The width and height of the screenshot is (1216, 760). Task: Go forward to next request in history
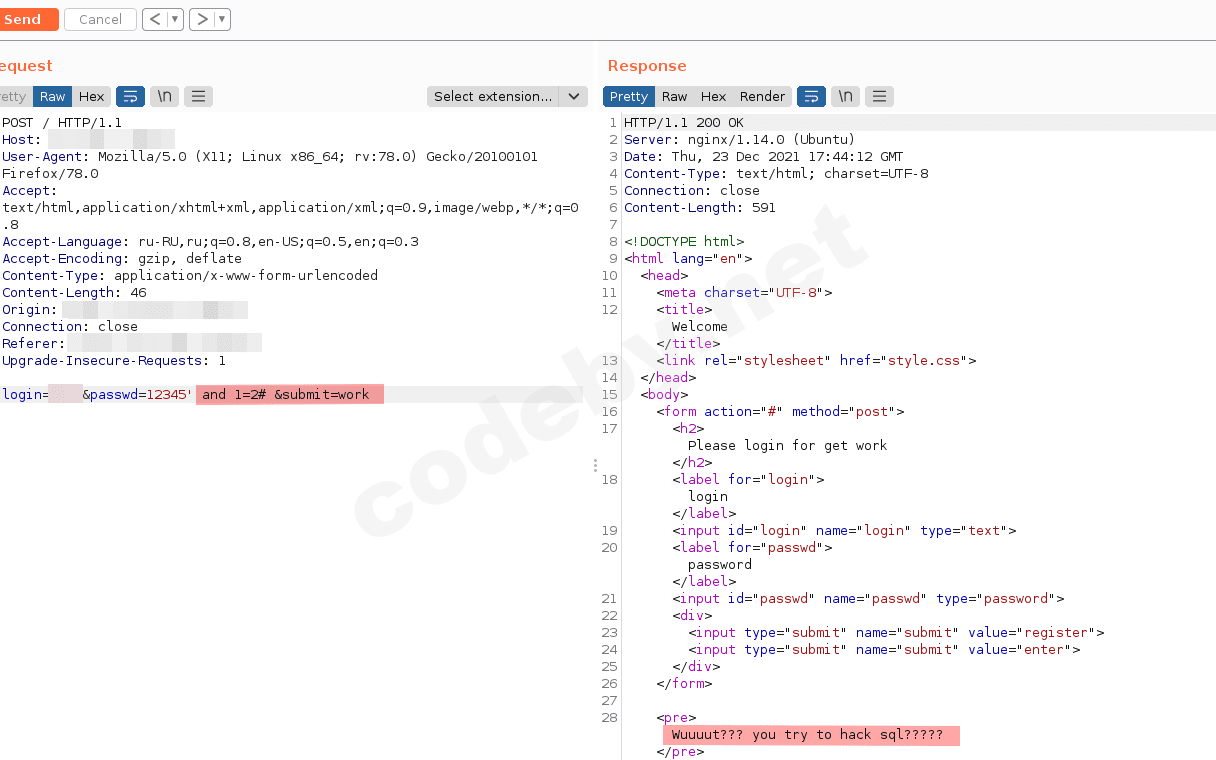click(x=202, y=19)
